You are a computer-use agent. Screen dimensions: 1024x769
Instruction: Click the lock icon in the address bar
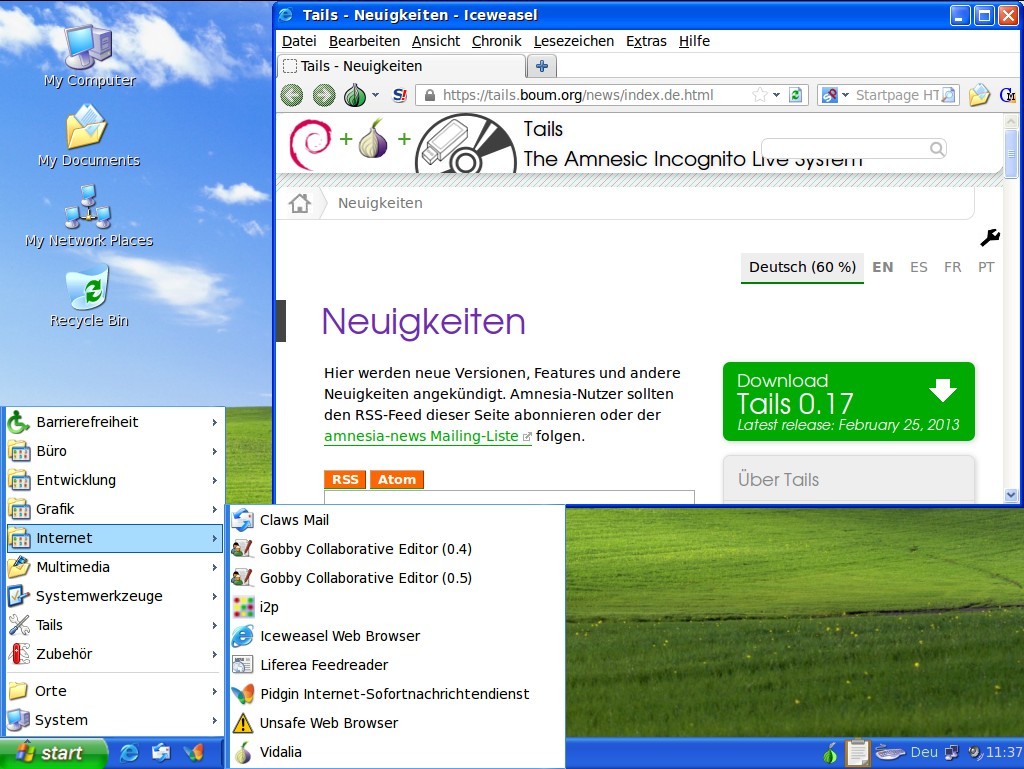pos(430,95)
